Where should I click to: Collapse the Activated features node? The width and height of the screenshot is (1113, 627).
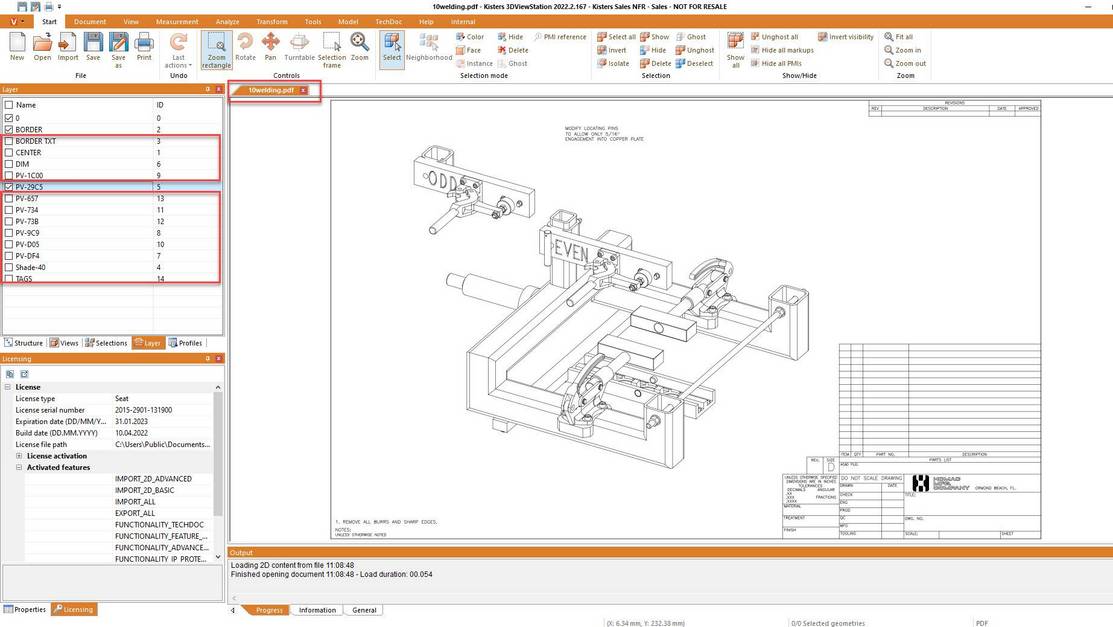(x=19, y=467)
